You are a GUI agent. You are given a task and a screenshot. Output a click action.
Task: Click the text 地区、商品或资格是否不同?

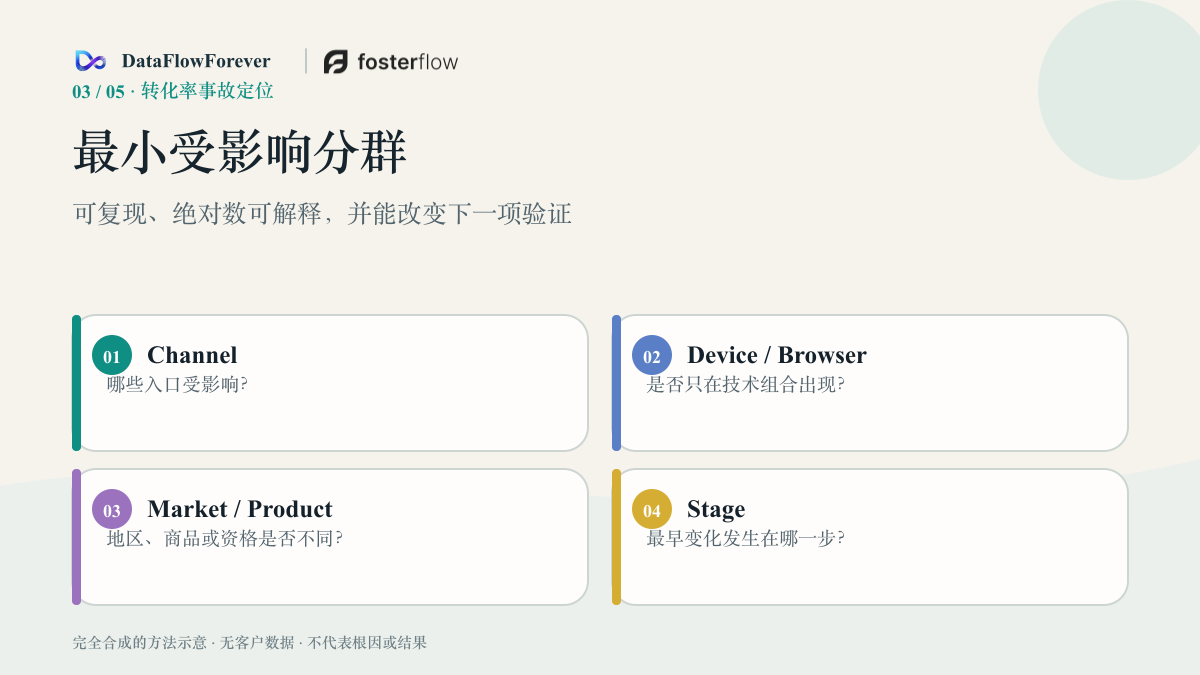coord(225,538)
